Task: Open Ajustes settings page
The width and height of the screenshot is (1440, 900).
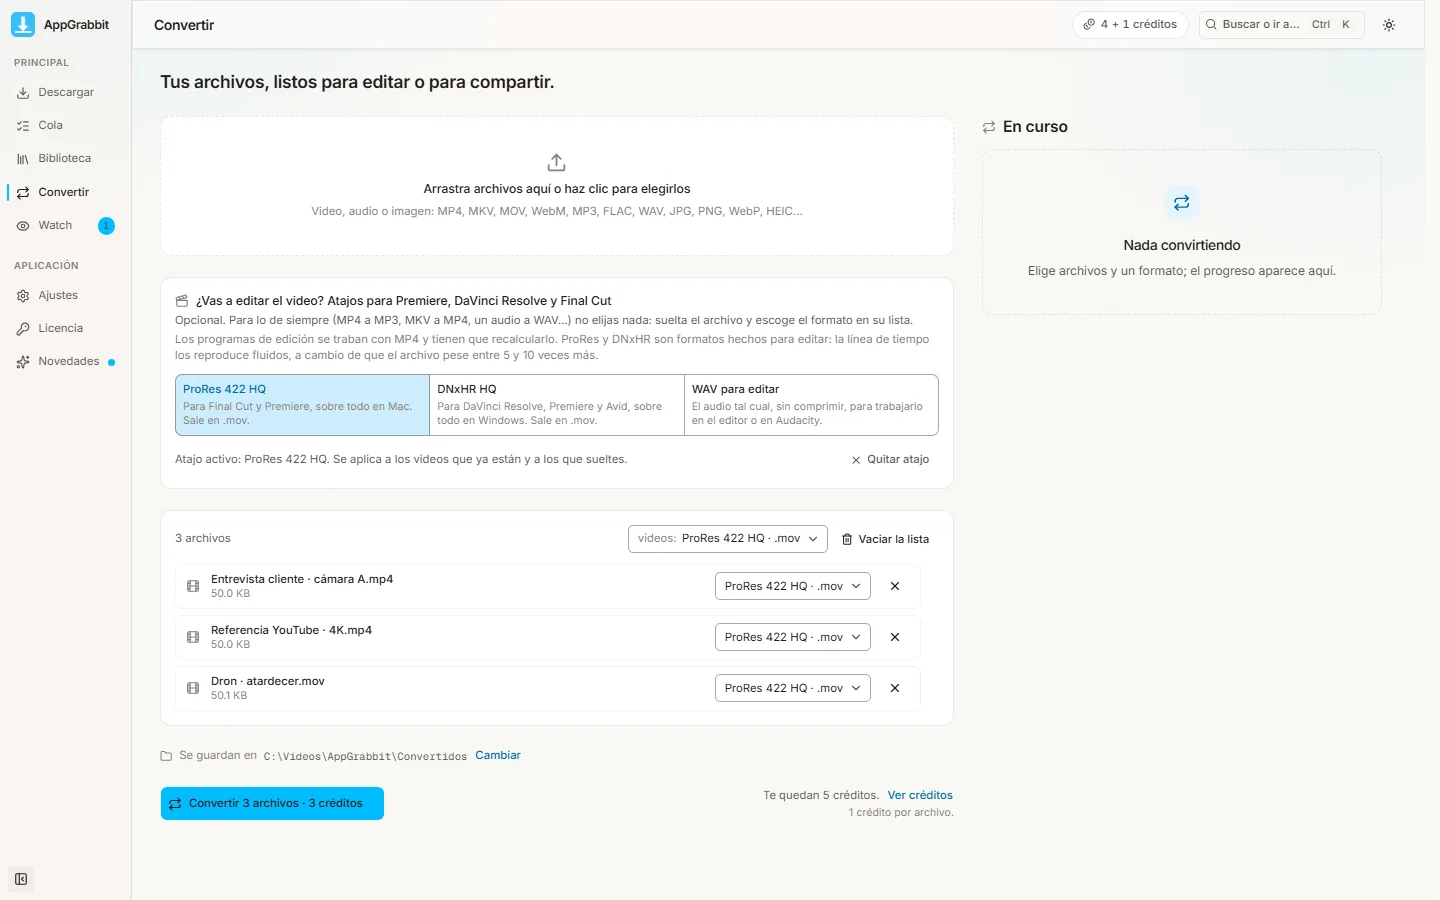Action: (66, 295)
